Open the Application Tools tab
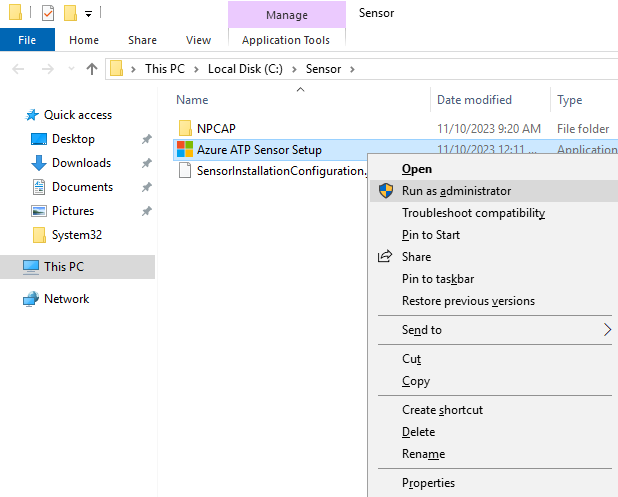The height and width of the screenshot is (497, 618). pos(286,40)
